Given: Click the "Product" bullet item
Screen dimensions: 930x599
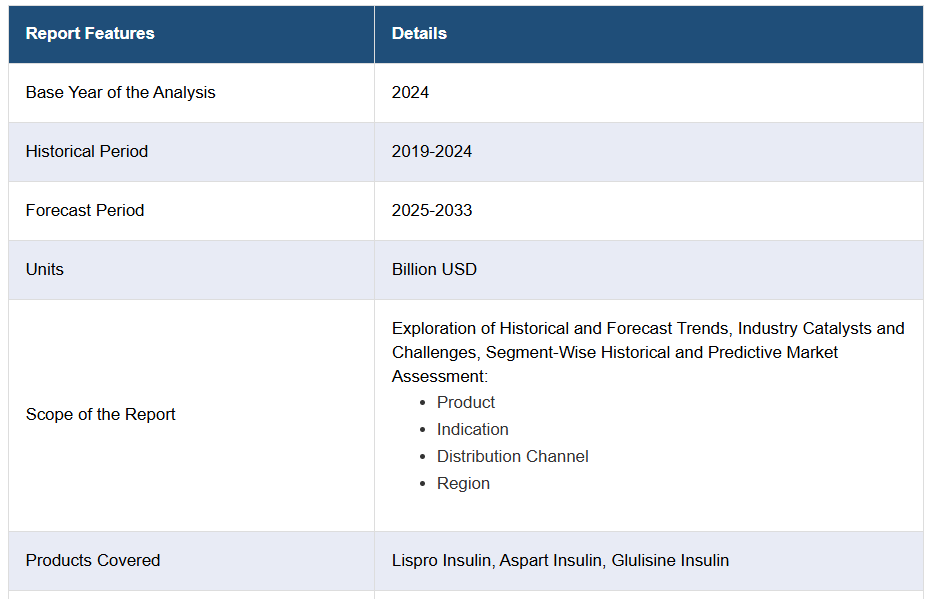Looking at the screenshot, I should point(466,403).
